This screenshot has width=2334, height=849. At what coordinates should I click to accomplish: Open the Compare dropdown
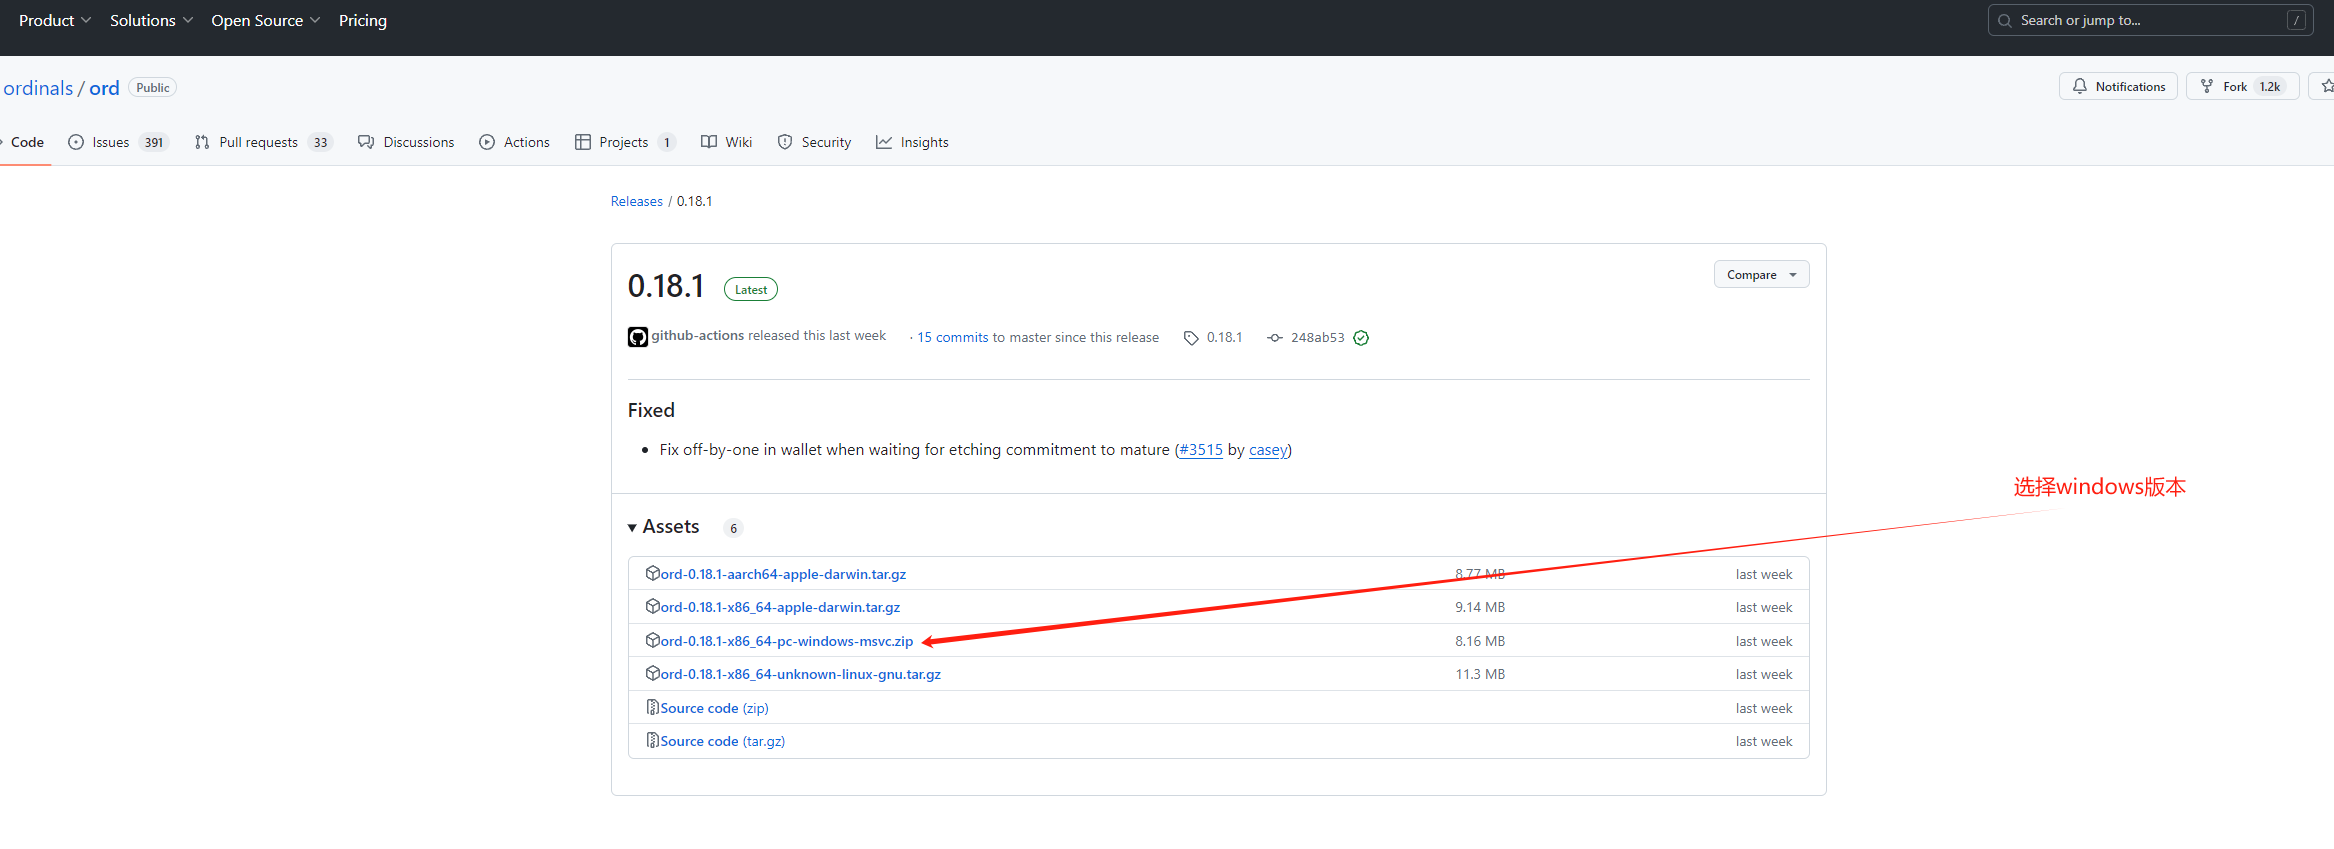point(1760,275)
